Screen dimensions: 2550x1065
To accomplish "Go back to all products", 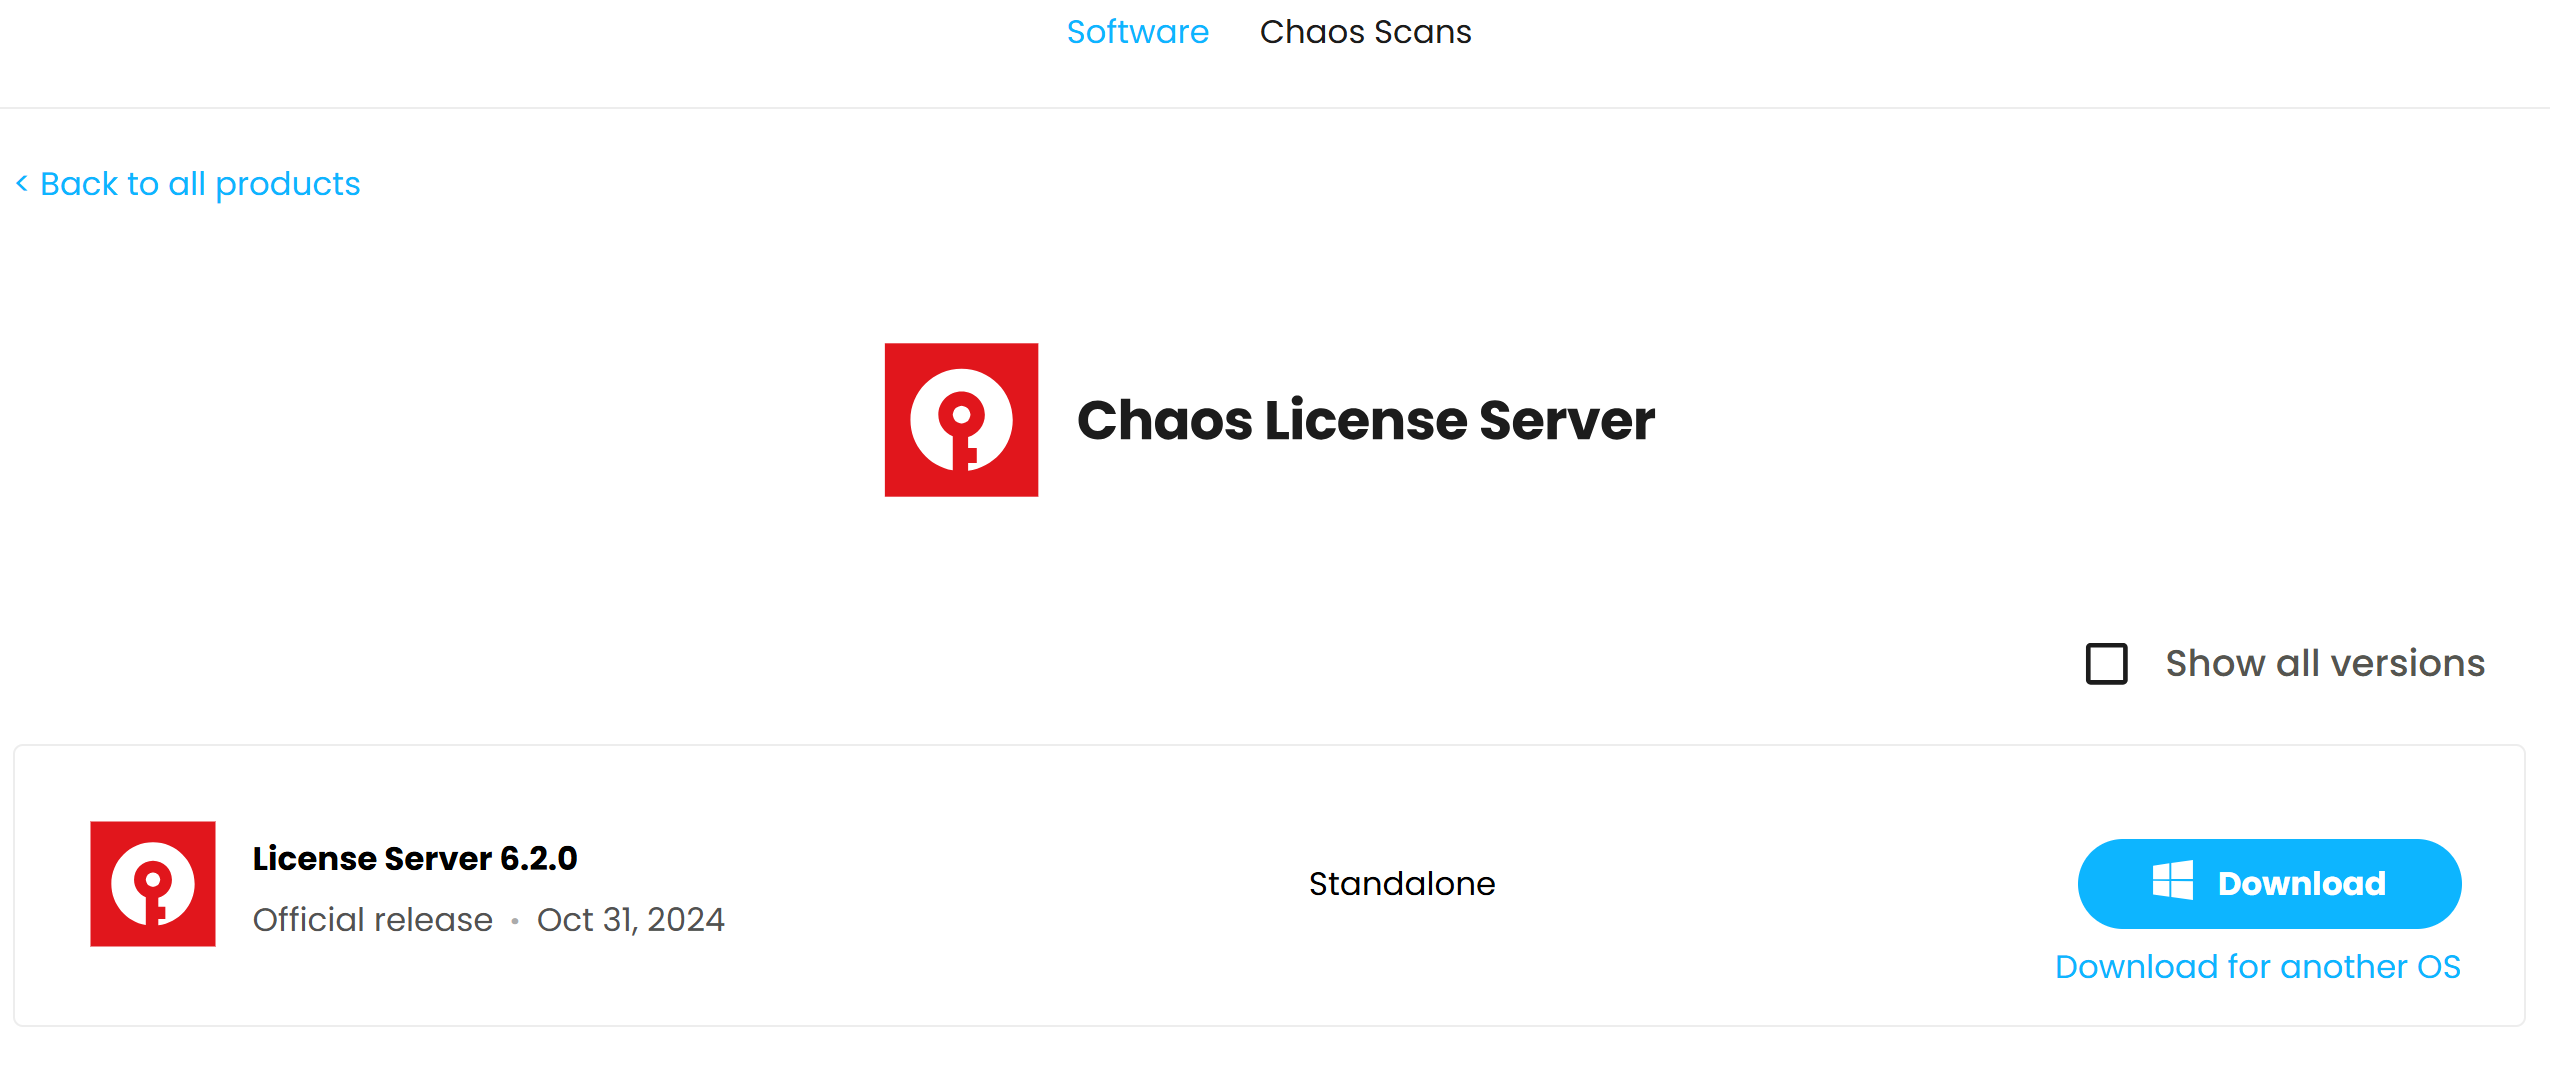I will pos(188,184).
